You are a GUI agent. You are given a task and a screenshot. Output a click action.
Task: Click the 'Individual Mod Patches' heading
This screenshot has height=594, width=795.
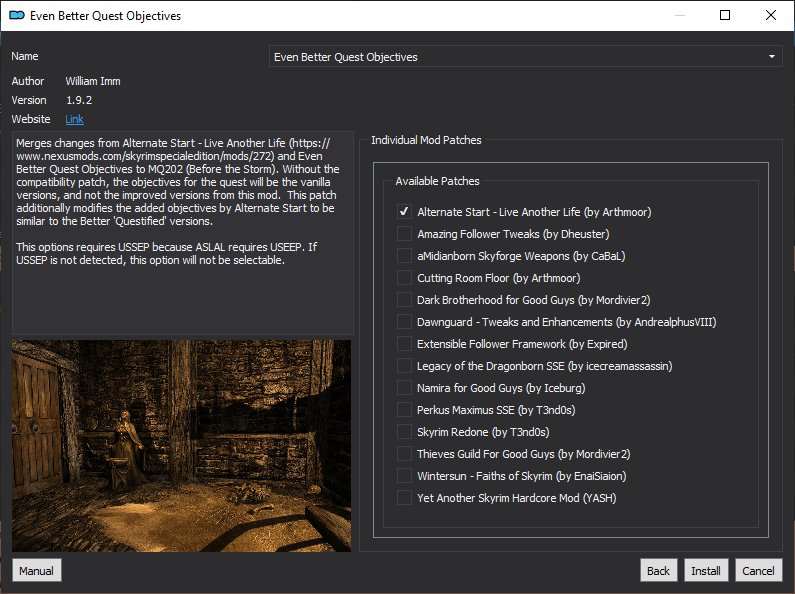(426, 140)
